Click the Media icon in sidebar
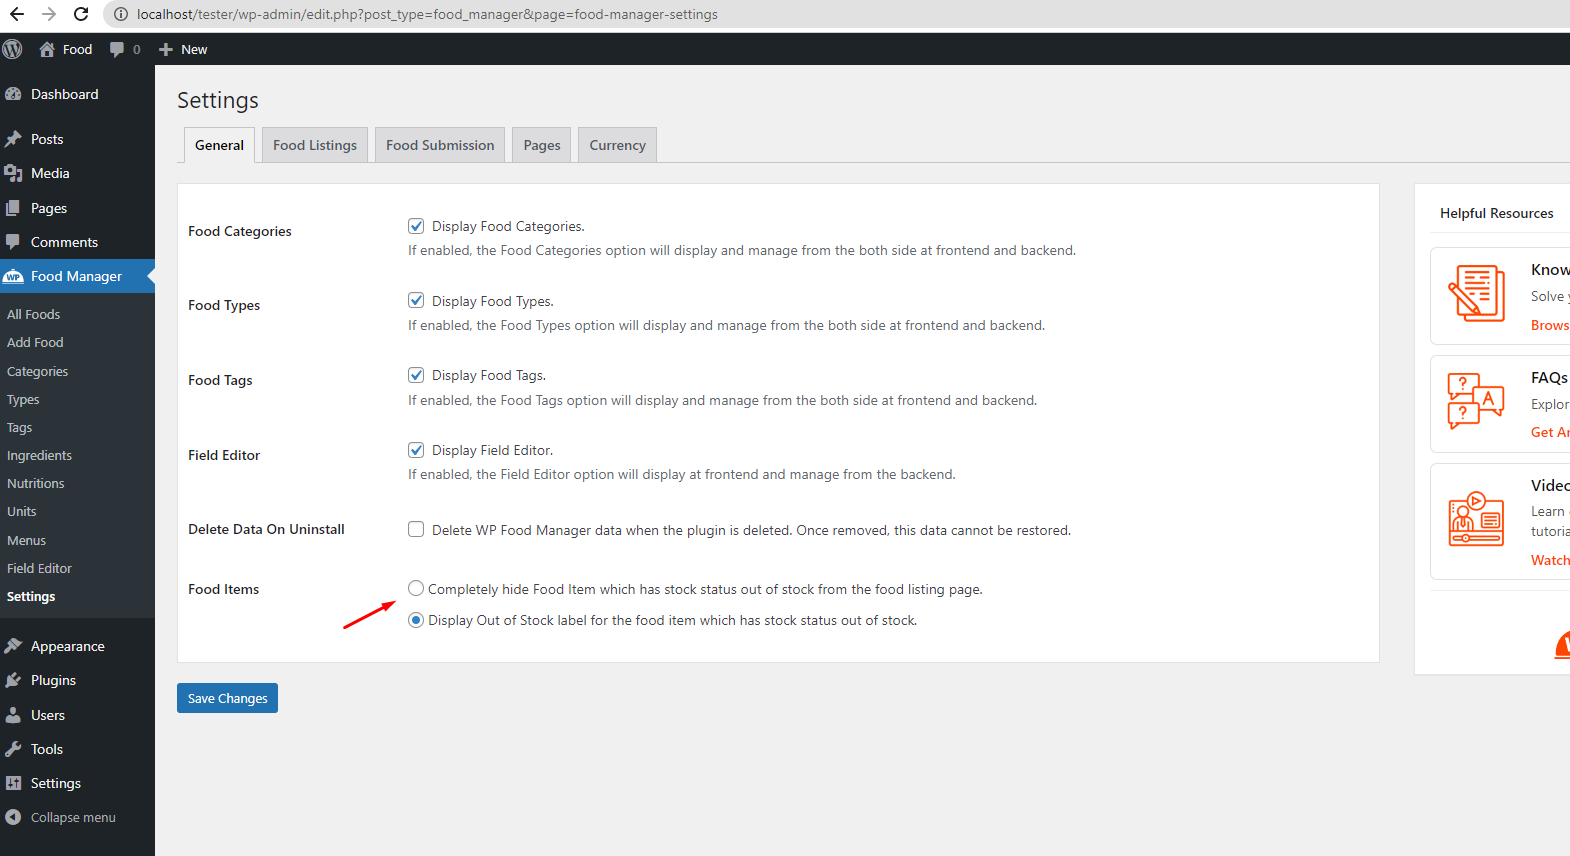1570x856 pixels. point(13,173)
